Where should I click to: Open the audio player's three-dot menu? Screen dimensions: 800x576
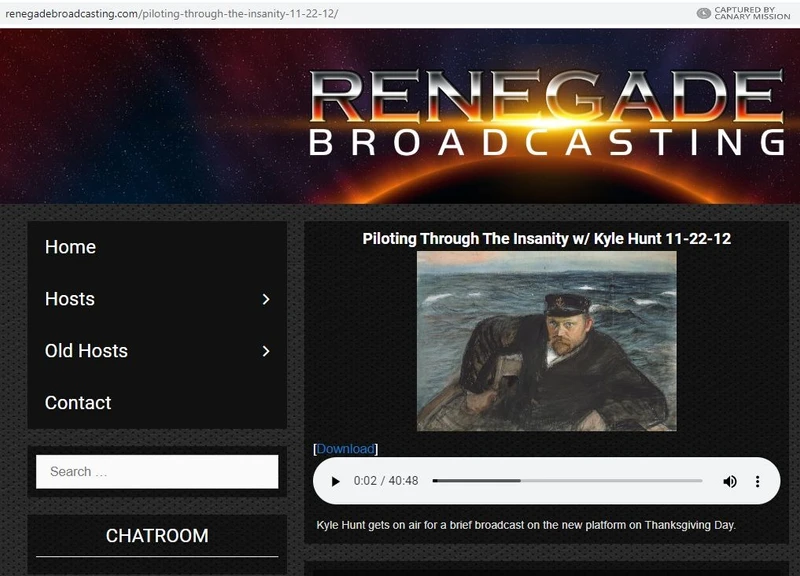(757, 481)
